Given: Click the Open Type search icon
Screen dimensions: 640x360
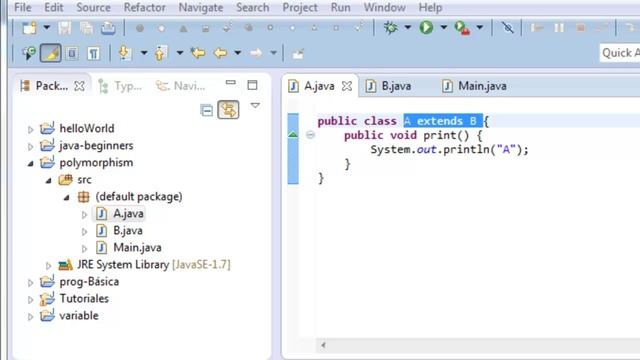Looking at the screenshot, I should [29, 53].
